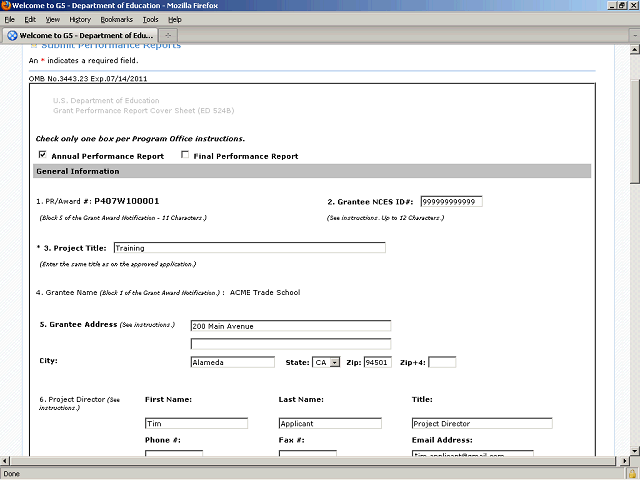Click the ACME Trade School grantee name

click(265, 293)
